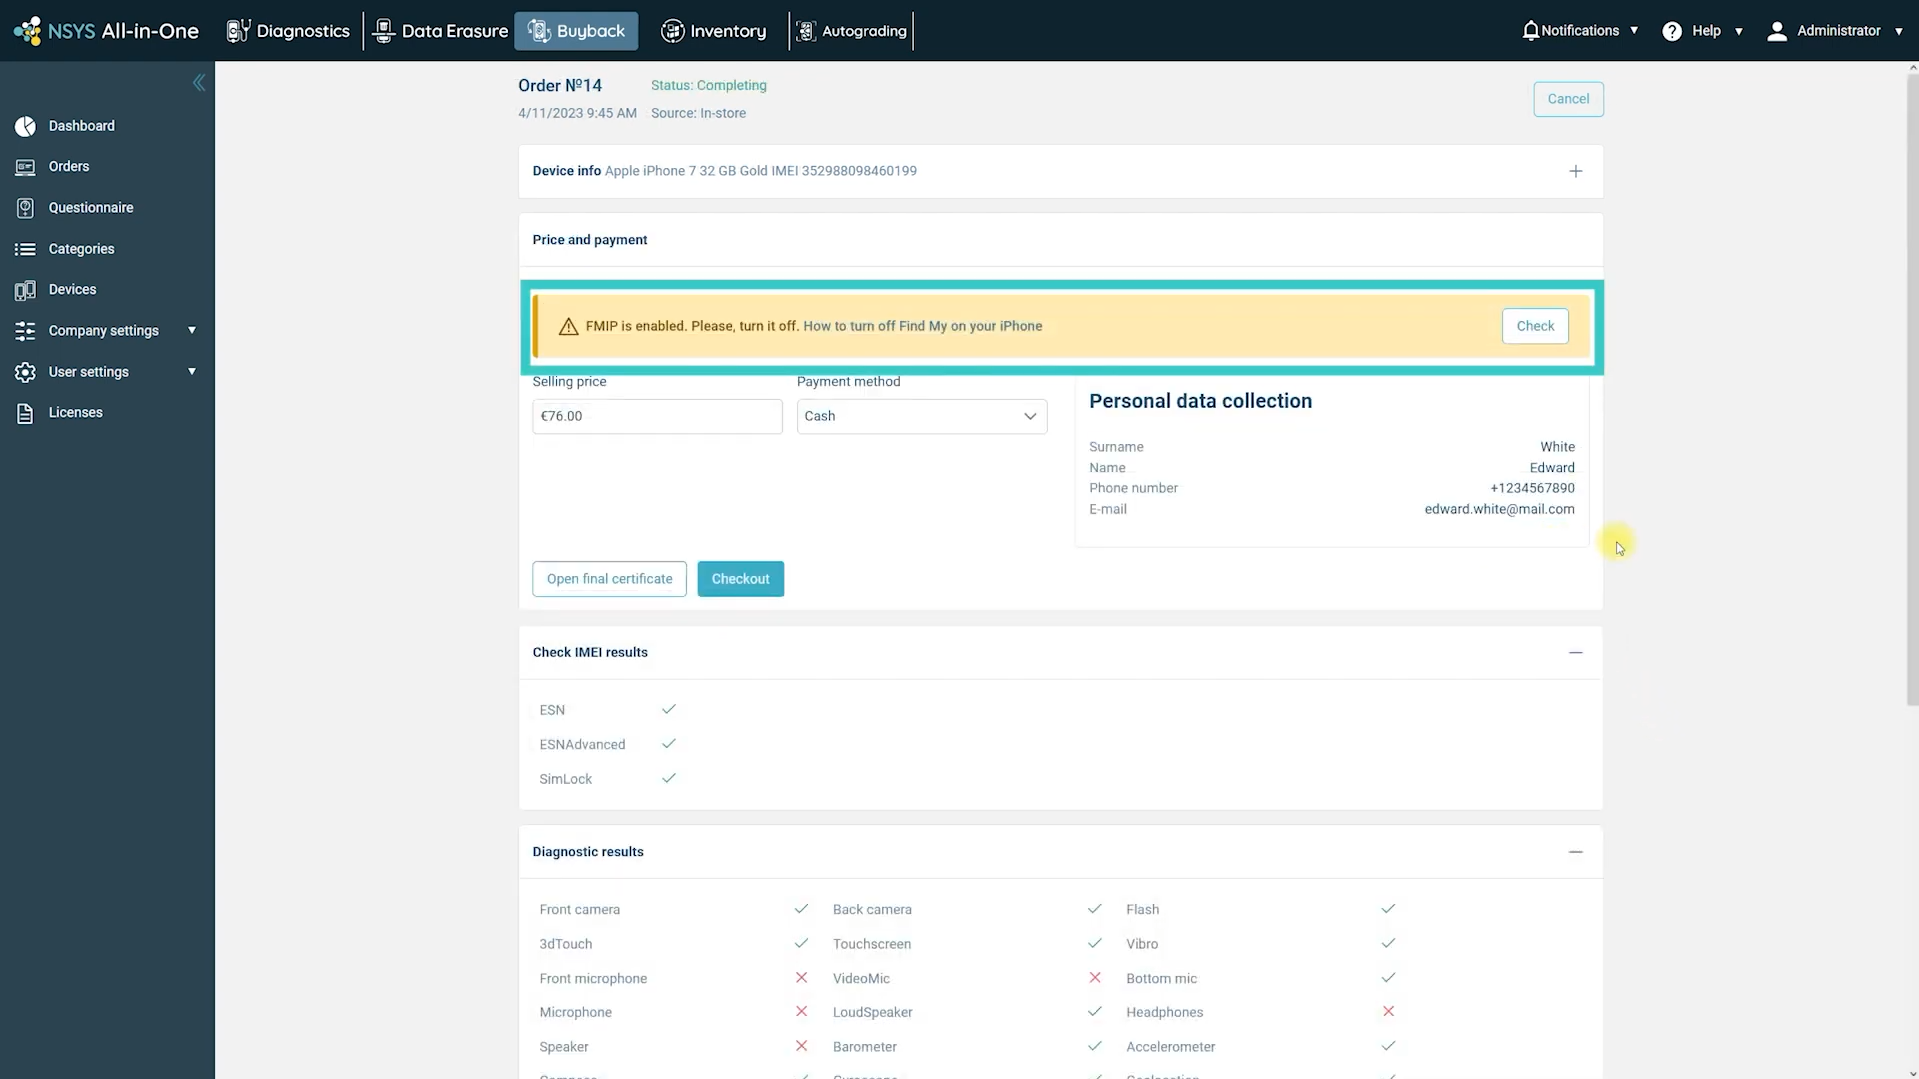This screenshot has width=1919, height=1079.
Task: Click Open final certificate button
Action: coord(609,579)
